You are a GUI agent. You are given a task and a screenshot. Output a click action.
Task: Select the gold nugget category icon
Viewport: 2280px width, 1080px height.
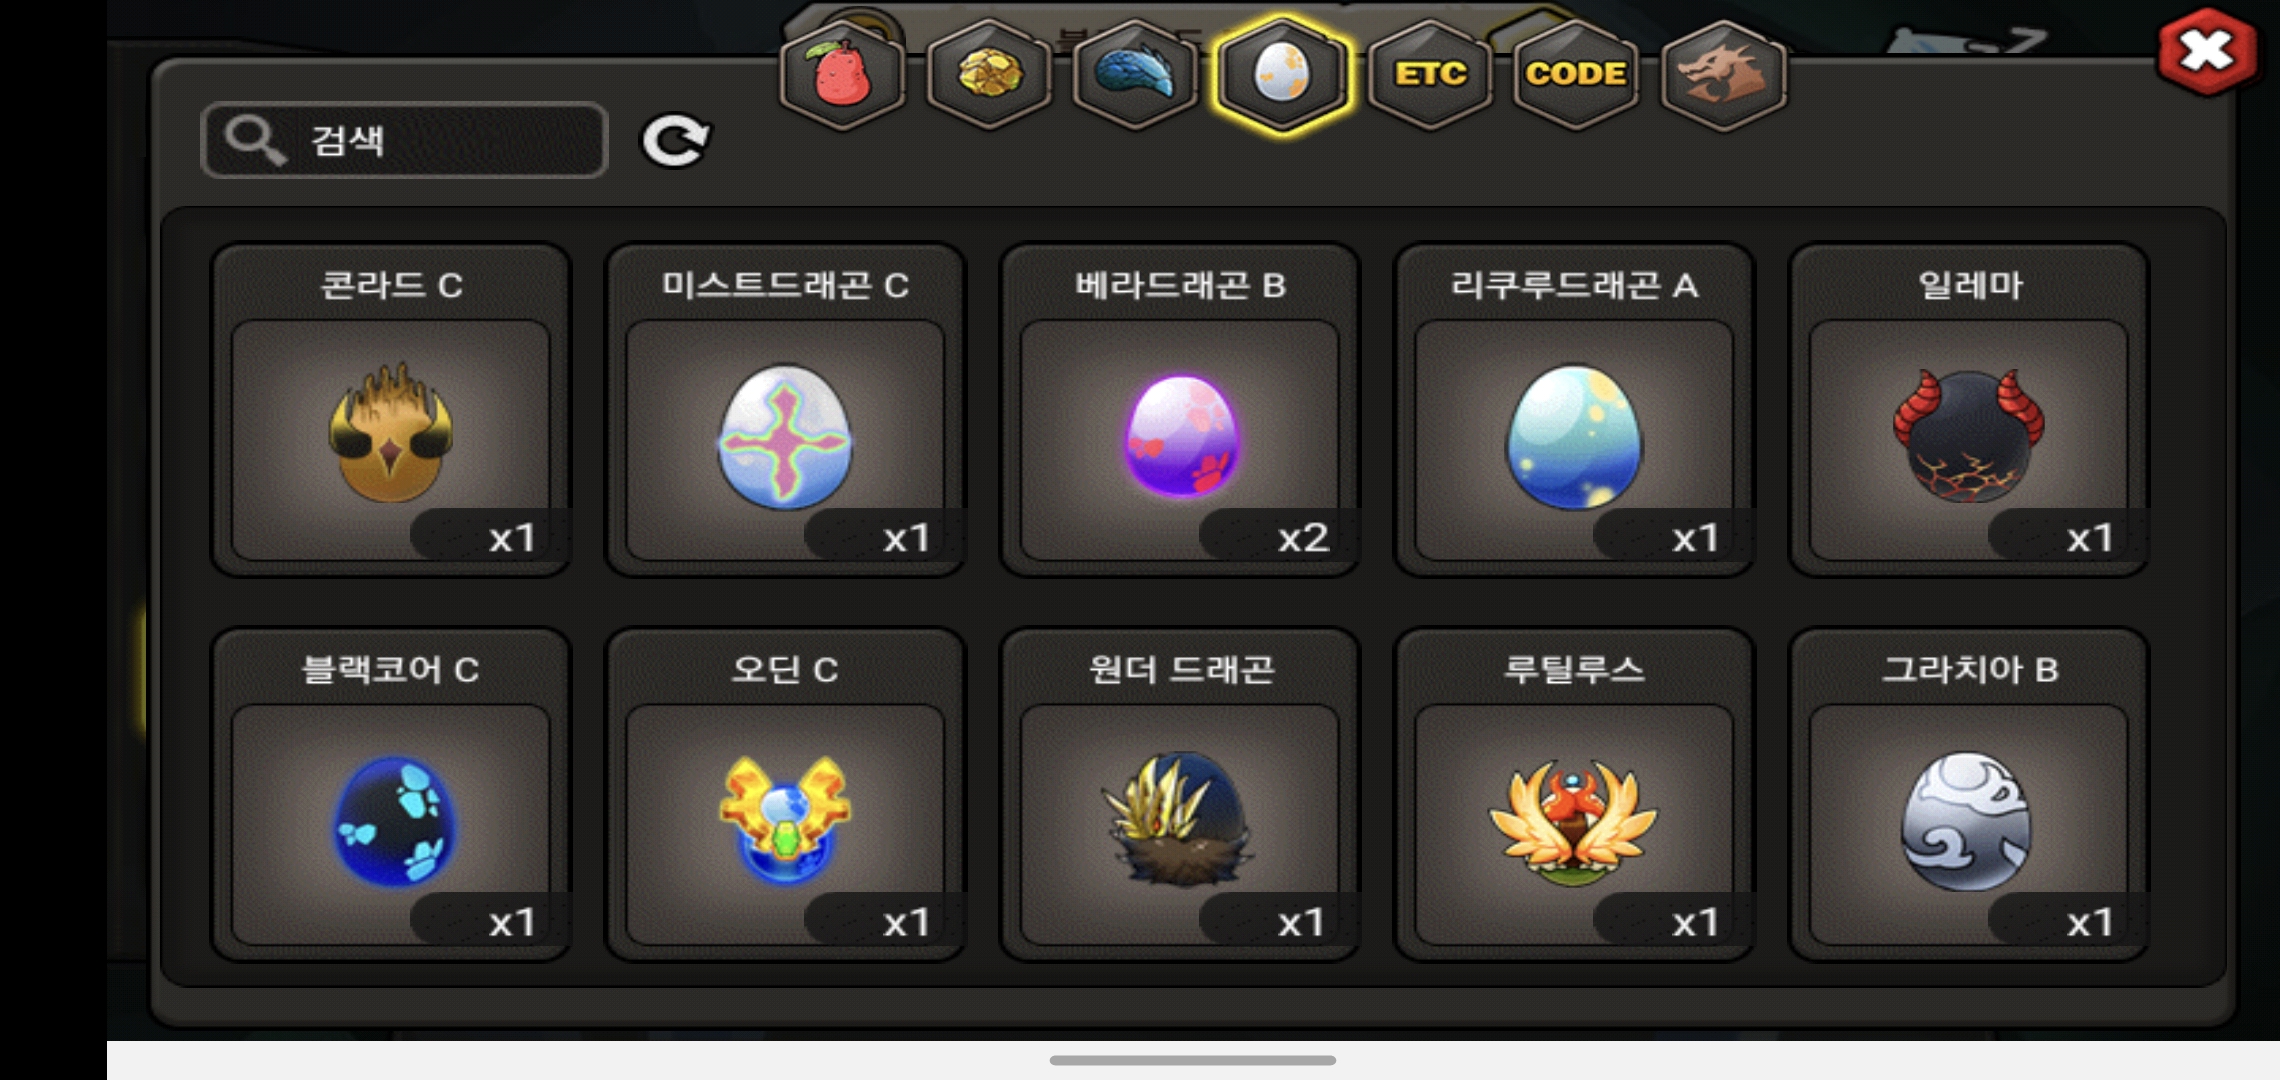point(989,74)
